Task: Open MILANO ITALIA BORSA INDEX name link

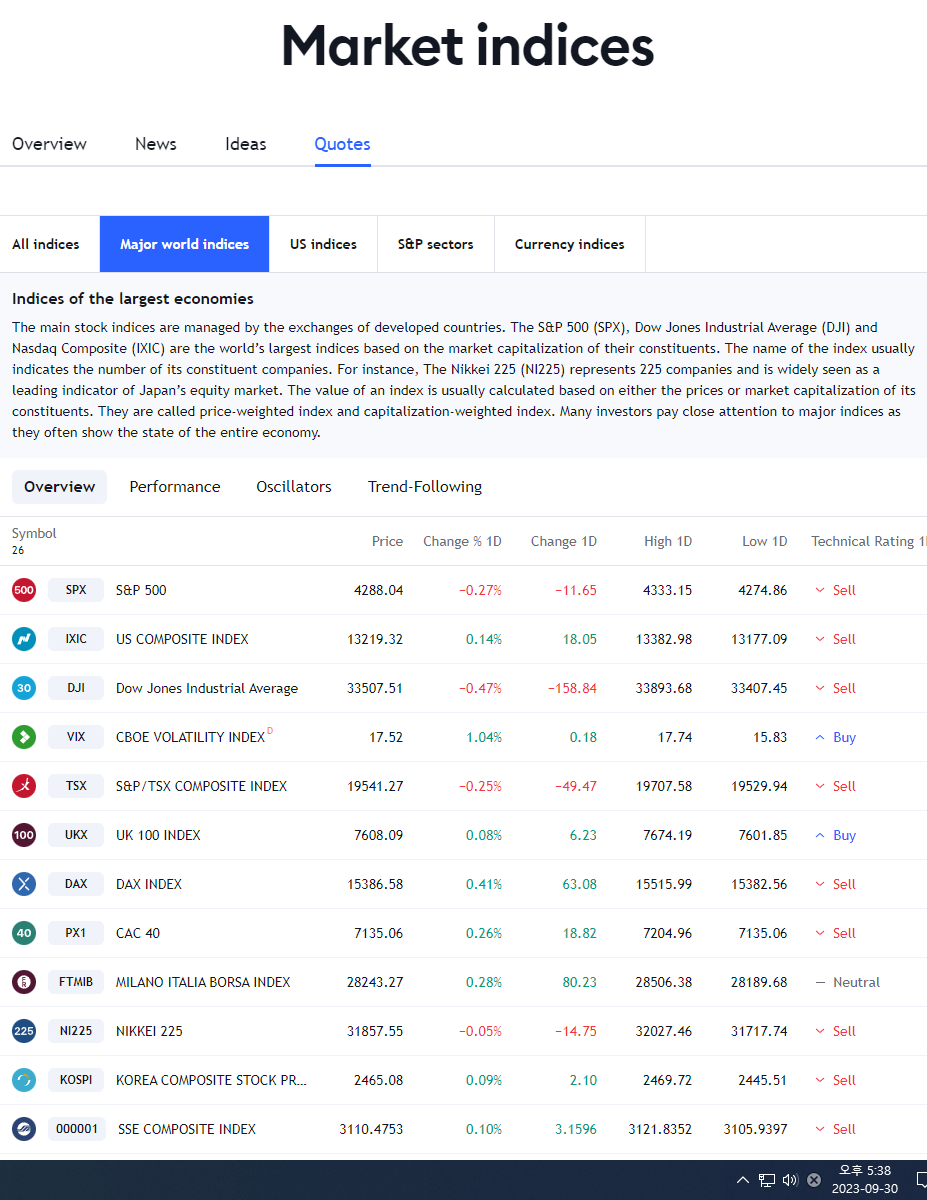Action: [x=203, y=982]
